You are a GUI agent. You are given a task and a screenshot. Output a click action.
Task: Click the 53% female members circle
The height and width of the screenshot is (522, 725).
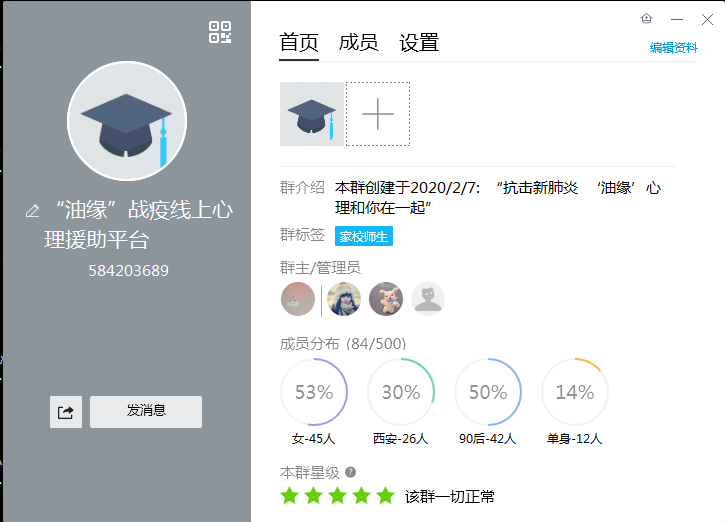pos(313,392)
